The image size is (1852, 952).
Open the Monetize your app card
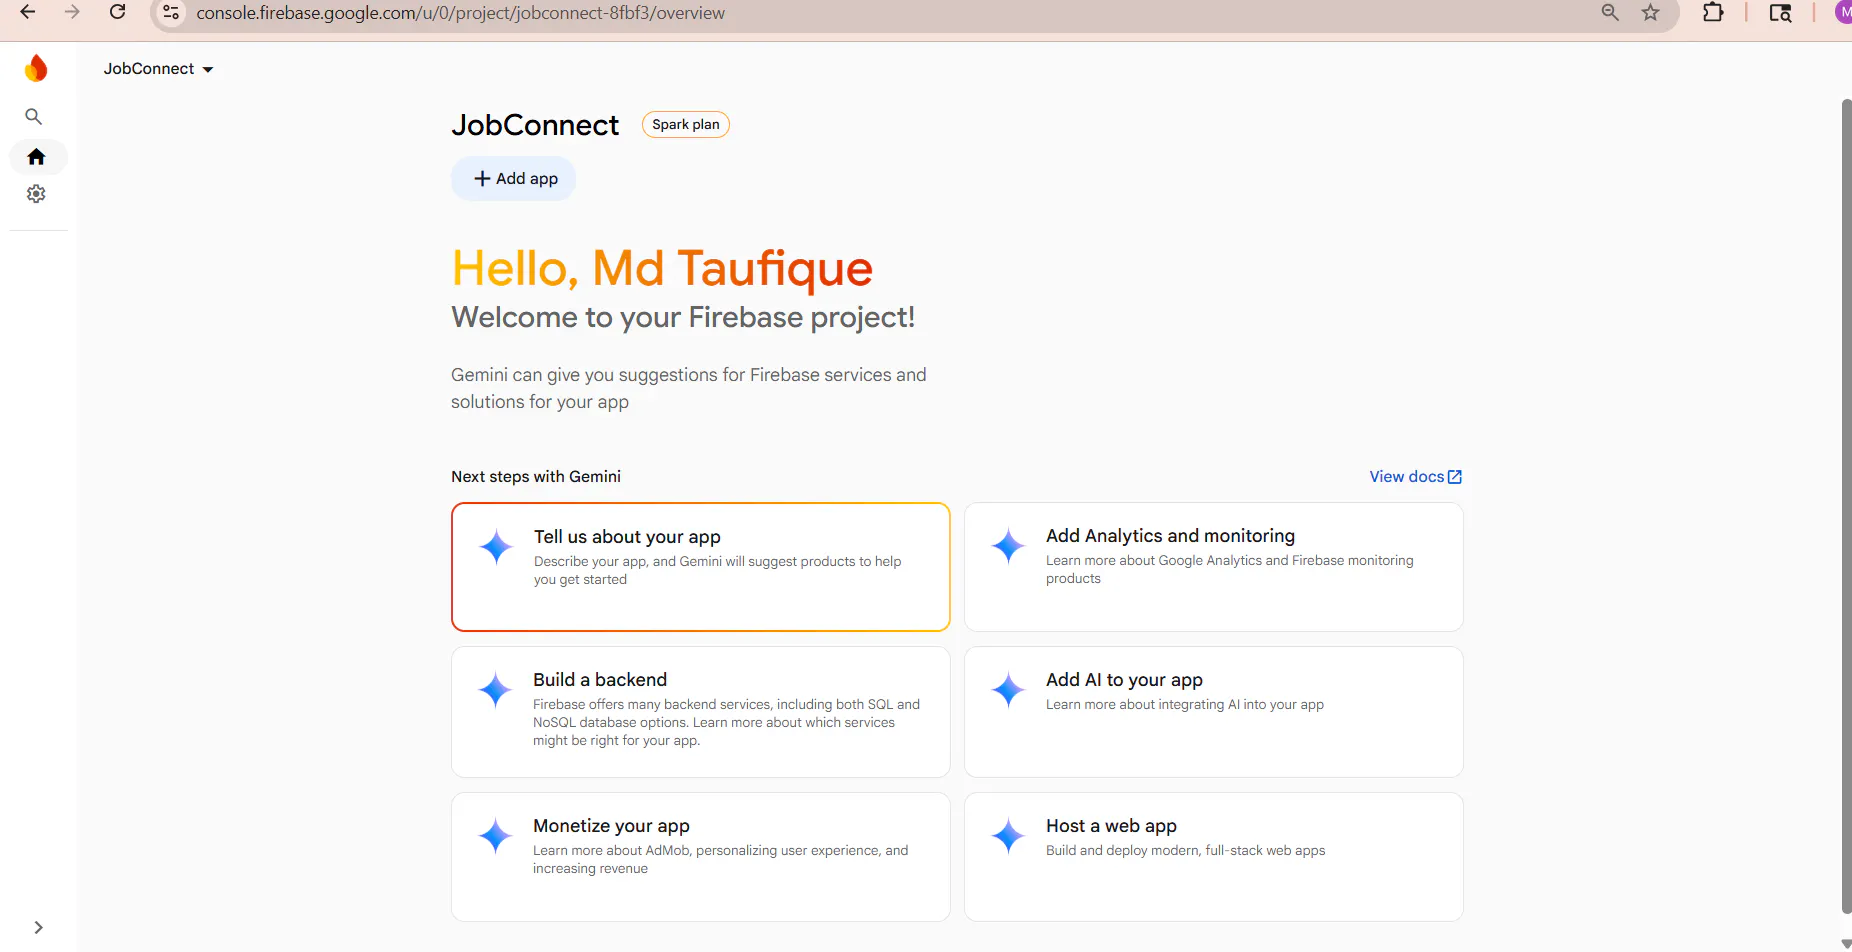[x=701, y=857]
